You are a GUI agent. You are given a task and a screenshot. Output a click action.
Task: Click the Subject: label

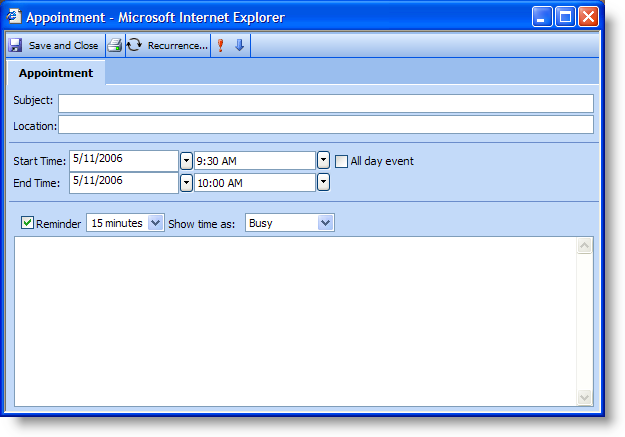click(x=33, y=100)
